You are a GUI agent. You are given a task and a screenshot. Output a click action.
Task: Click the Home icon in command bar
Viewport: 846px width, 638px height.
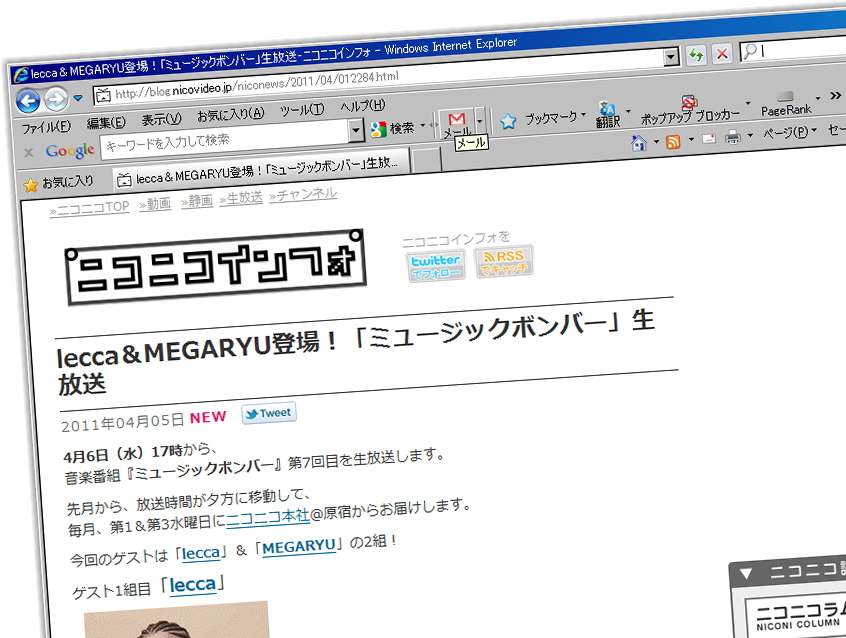coord(638,143)
